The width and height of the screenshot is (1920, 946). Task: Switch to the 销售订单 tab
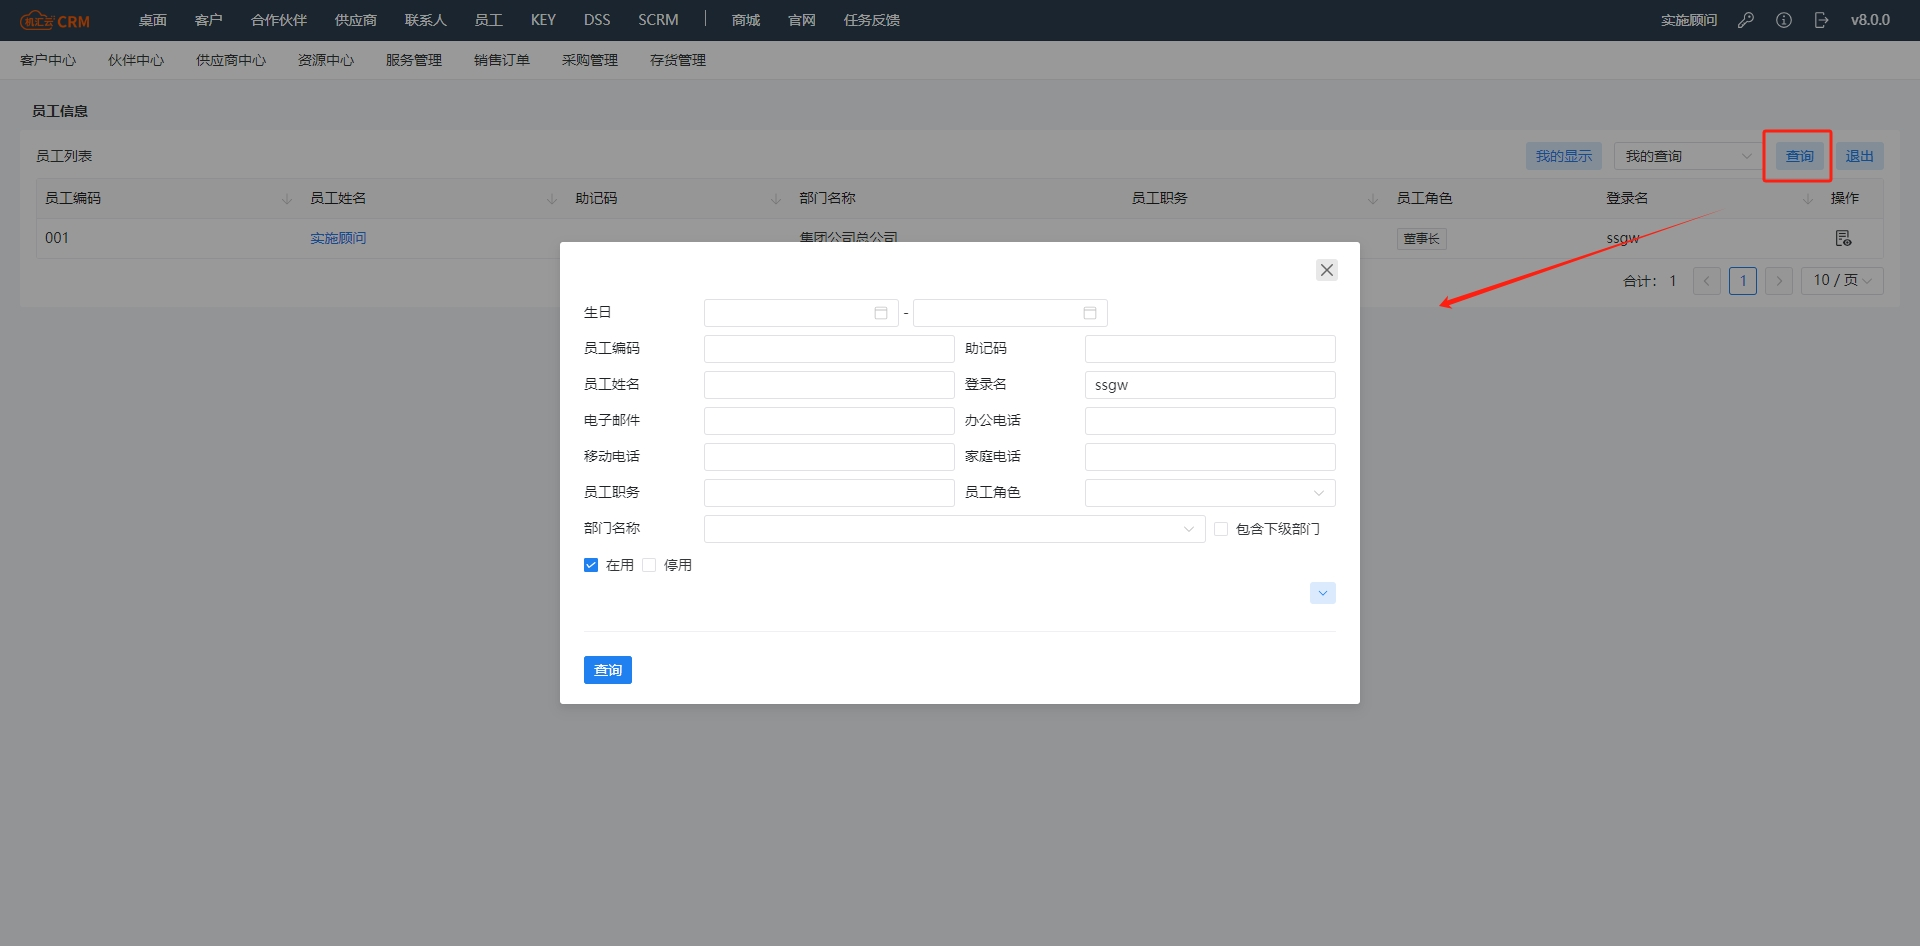point(501,60)
